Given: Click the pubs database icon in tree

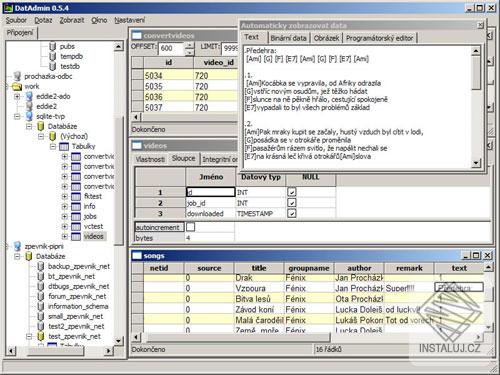Looking at the screenshot, I should [52, 46].
